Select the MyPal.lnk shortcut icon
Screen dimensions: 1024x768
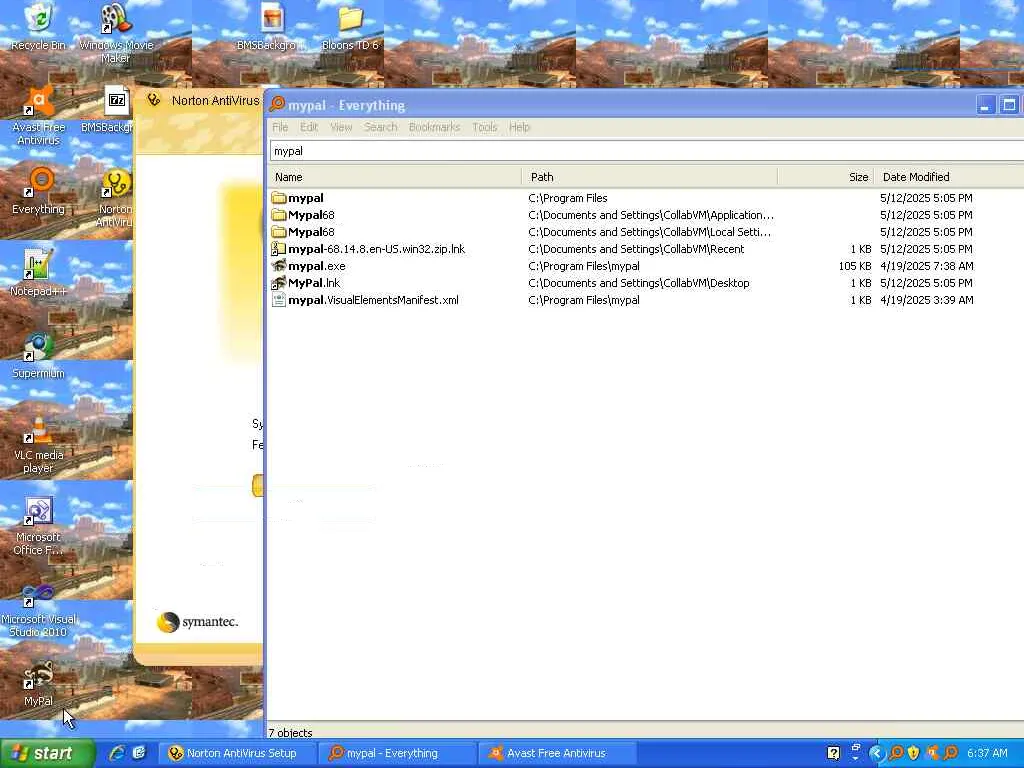coord(279,283)
